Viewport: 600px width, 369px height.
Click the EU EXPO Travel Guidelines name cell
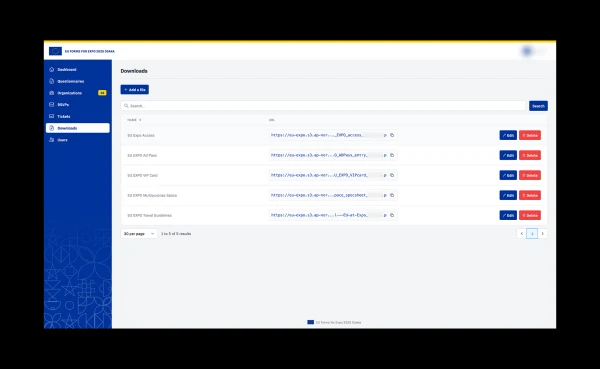coord(149,216)
